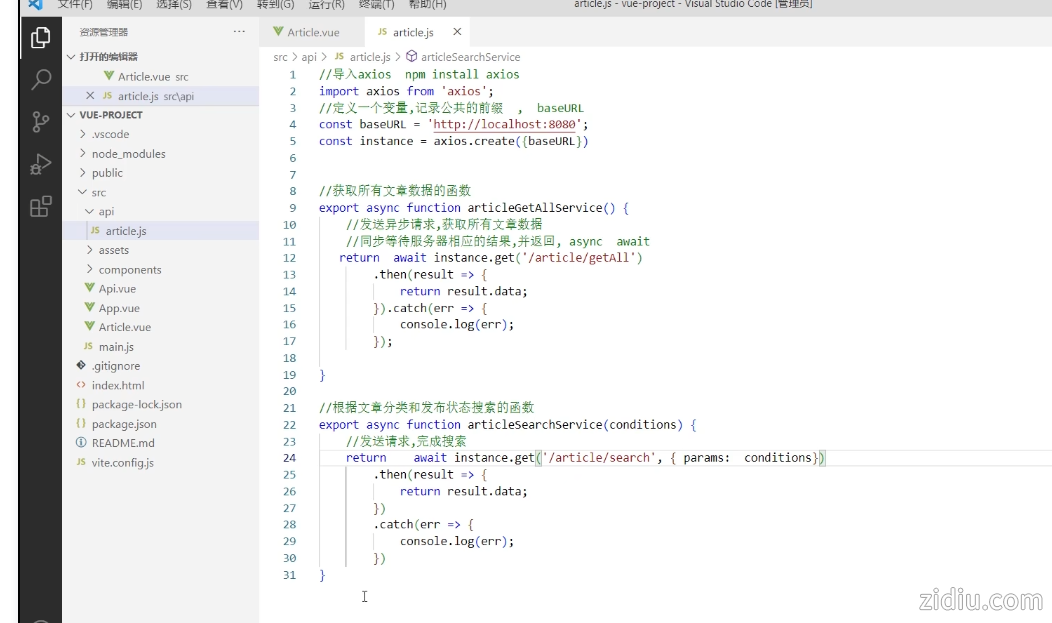Open vite.config.js from the explorer
The width and height of the screenshot is (1052, 623).
tap(122, 463)
